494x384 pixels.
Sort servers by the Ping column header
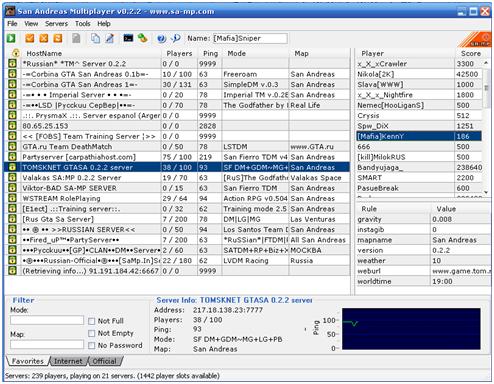(x=210, y=53)
